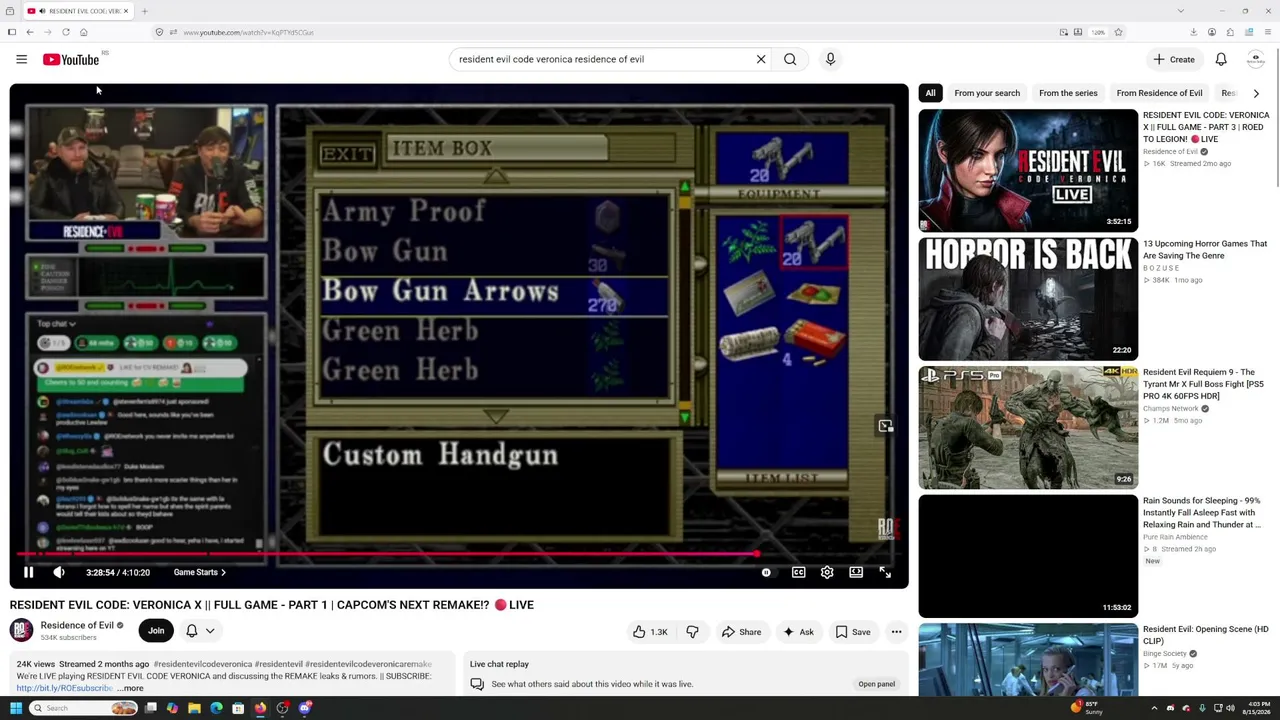Screen dimensions: 1280x720
Task: Expand the description with ...more
Action: pos(130,688)
